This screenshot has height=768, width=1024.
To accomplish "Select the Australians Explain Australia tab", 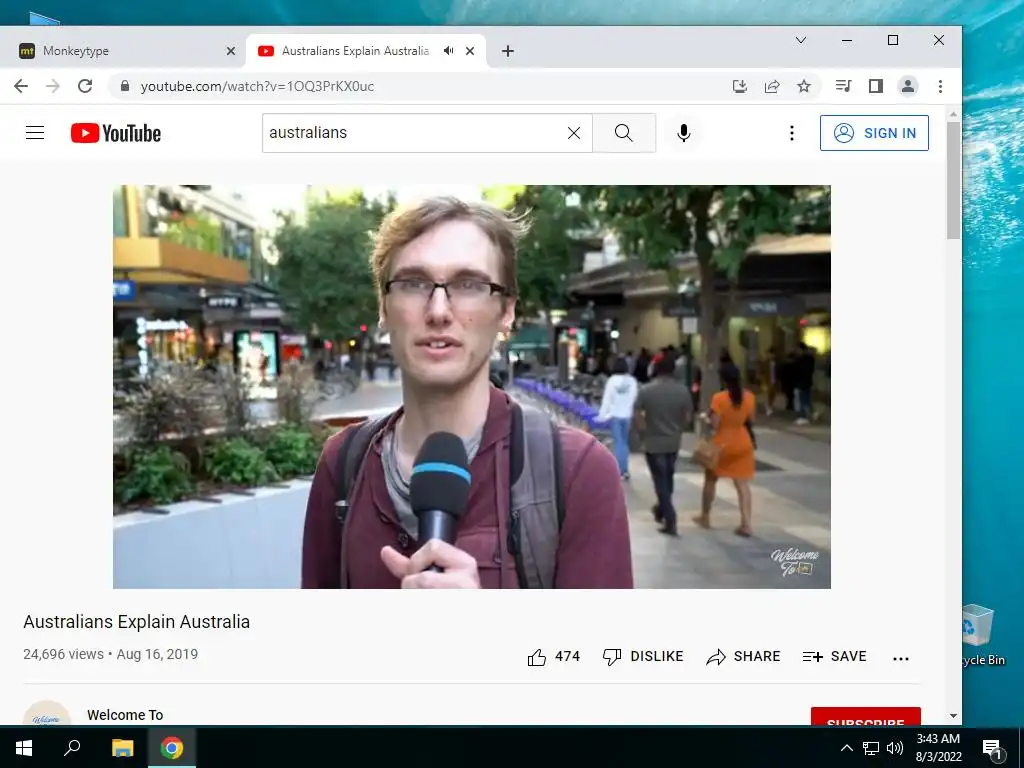I will click(355, 51).
